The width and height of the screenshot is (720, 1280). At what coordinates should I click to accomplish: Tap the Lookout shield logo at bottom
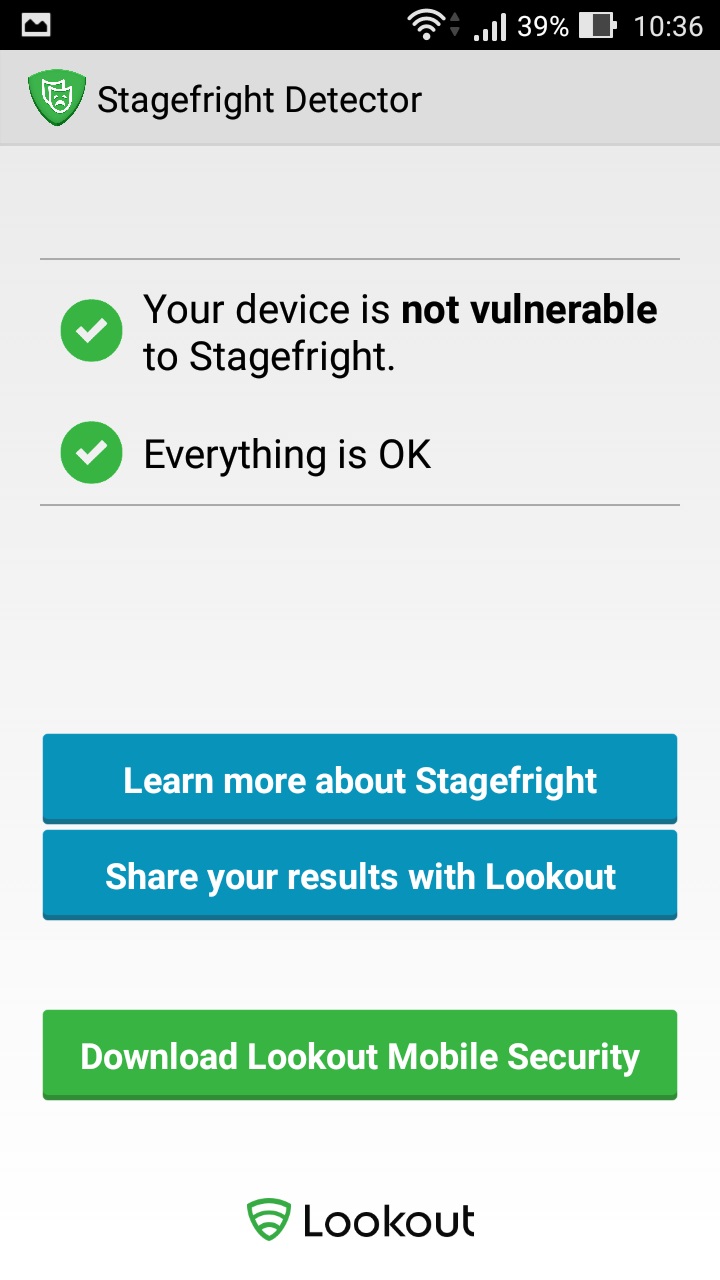[268, 1221]
